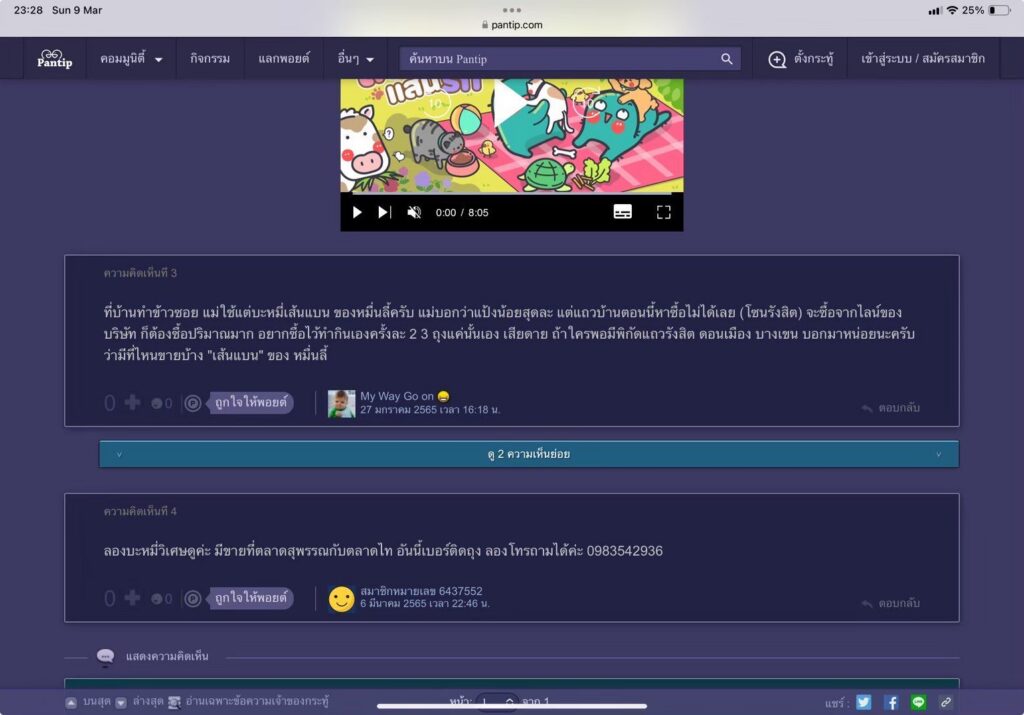
Task: Click the ตั้งกระทู้ new topic button
Action: coord(801,59)
